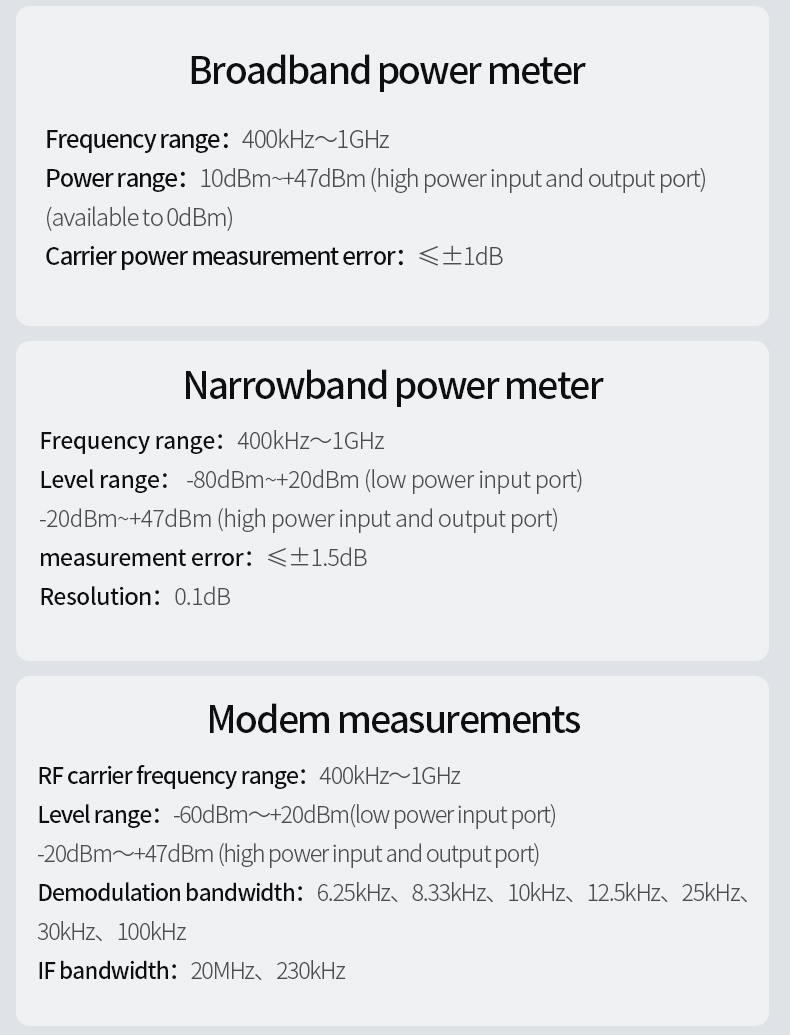This screenshot has height=1035, width=790.
Task: Click the "(available to 0dBm)" note
Action: click(x=139, y=217)
